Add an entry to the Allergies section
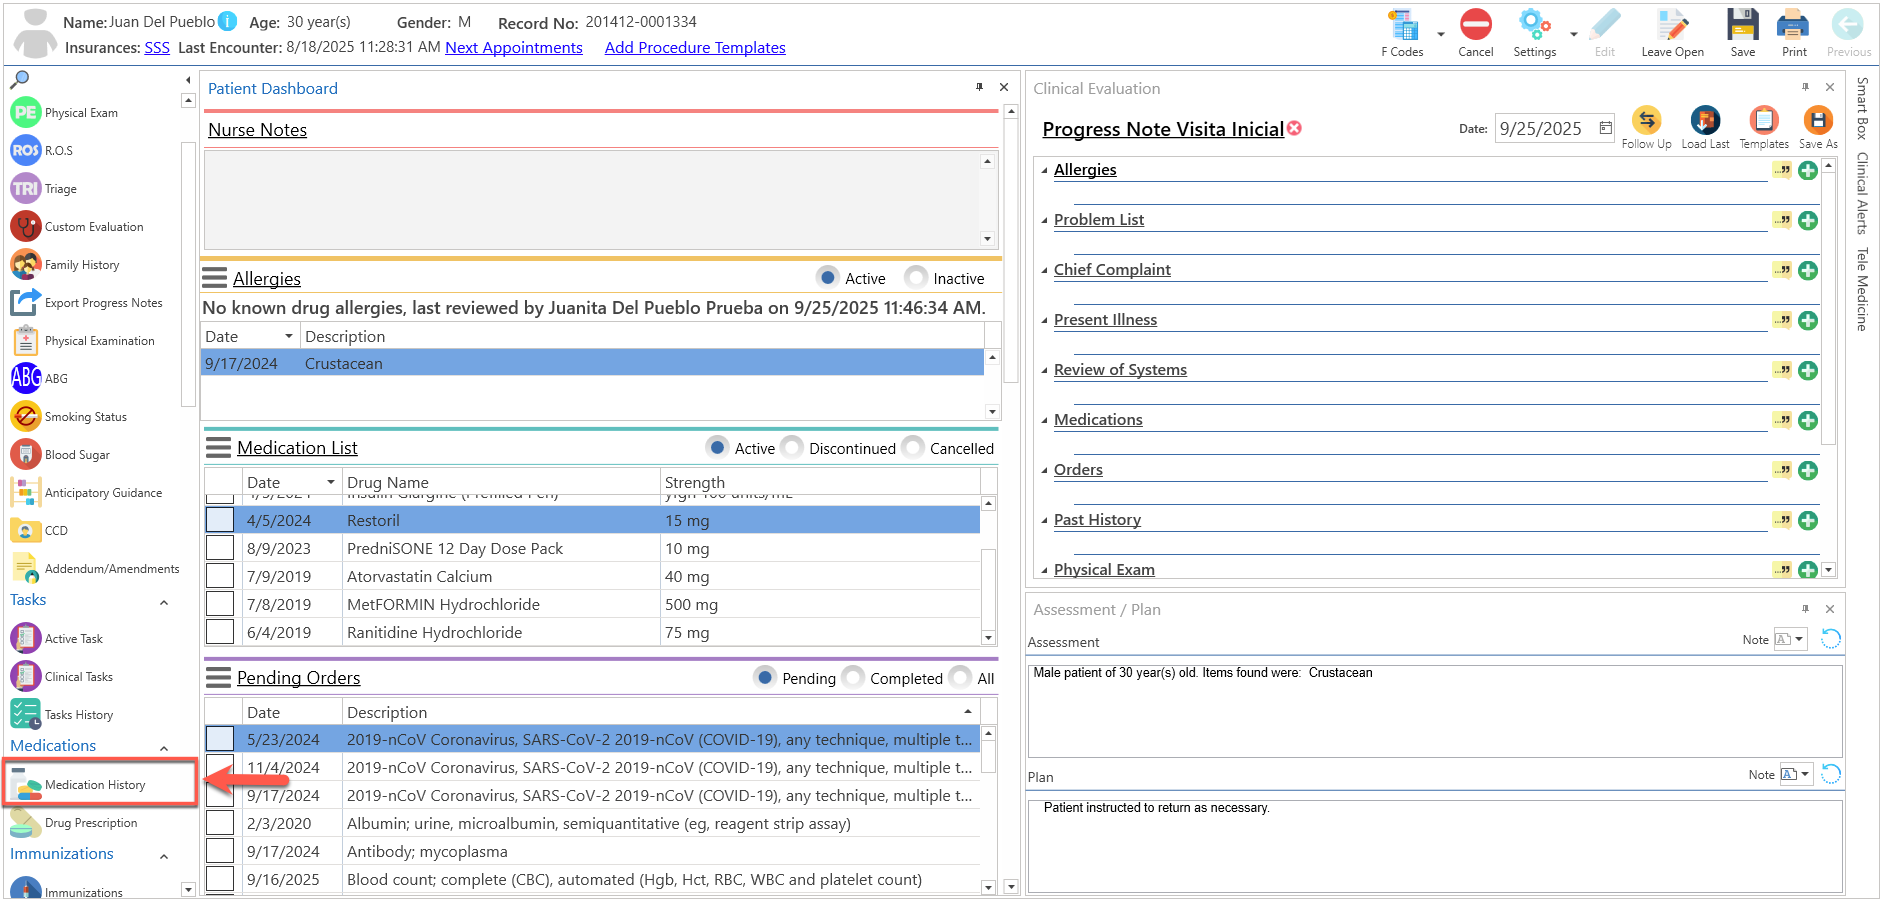 [x=1808, y=170]
